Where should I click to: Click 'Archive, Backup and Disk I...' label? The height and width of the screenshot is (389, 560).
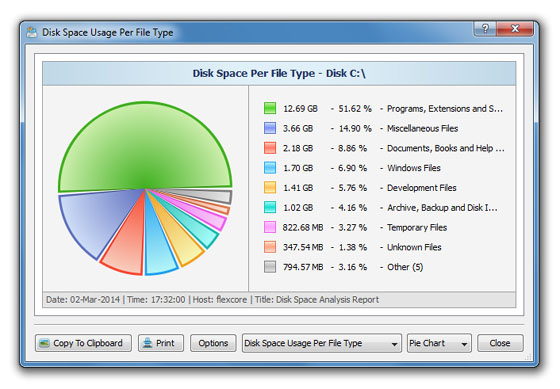[442, 208]
